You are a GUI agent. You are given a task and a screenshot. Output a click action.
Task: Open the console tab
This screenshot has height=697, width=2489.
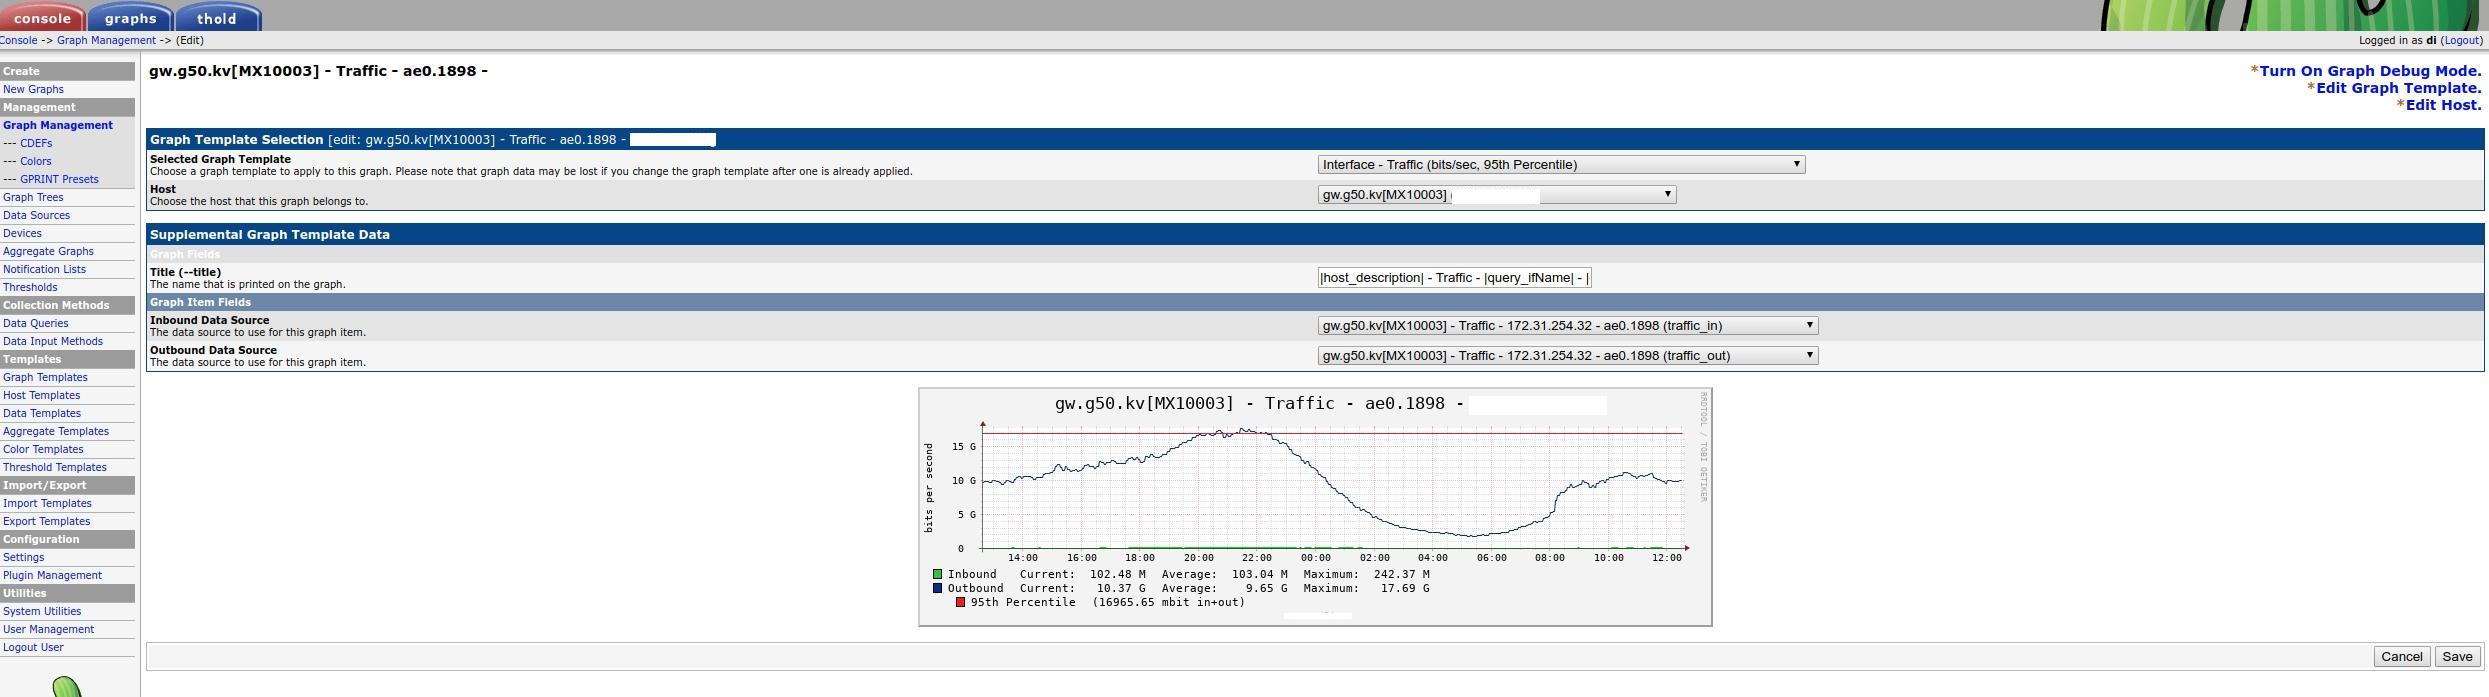click(x=42, y=17)
